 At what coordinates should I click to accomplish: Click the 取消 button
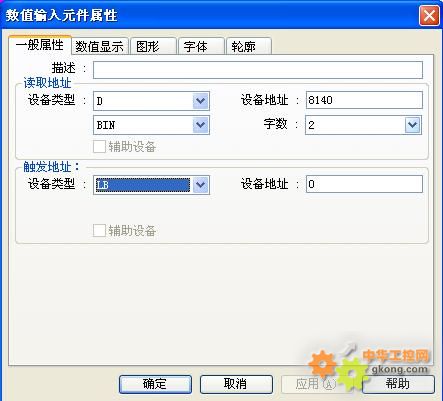coord(236,384)
